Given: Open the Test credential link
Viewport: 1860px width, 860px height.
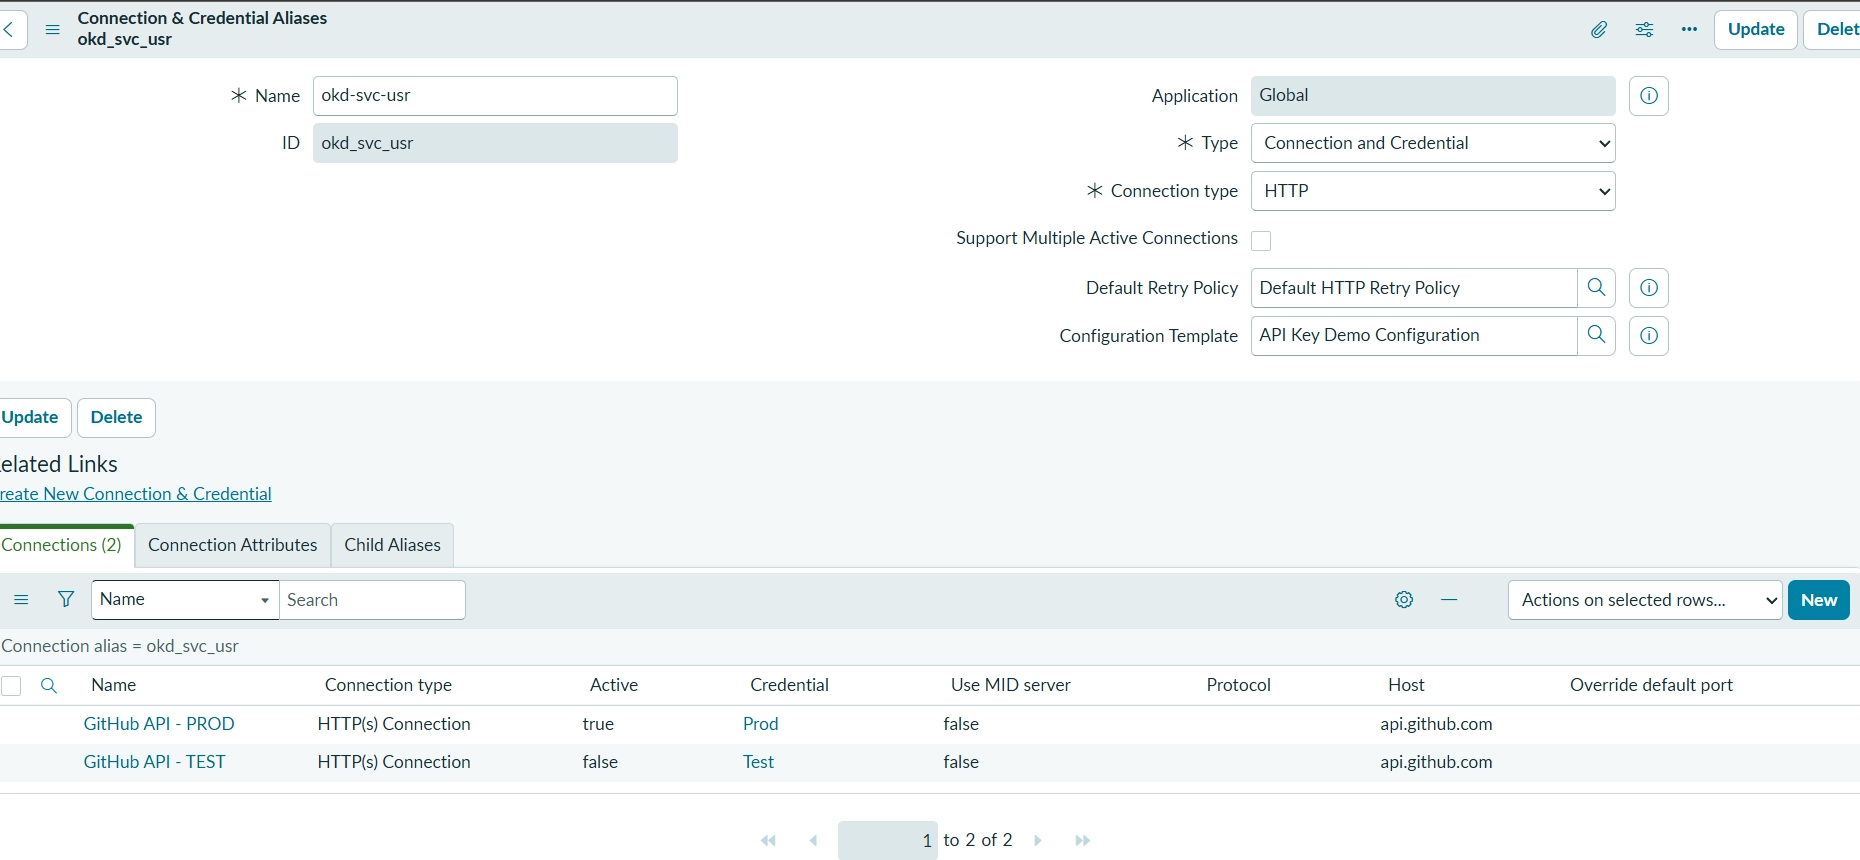Looking at the screenshot, I should click(759, 762).
